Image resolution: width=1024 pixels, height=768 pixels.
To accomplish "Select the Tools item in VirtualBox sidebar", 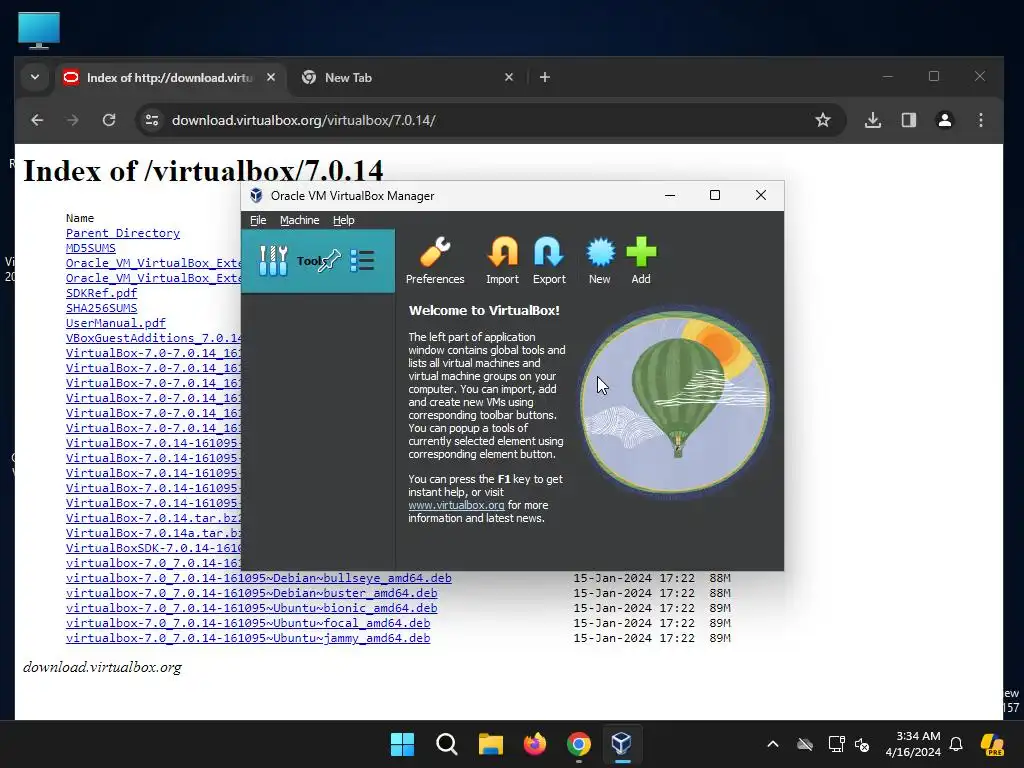I will [x=318, y=261].
